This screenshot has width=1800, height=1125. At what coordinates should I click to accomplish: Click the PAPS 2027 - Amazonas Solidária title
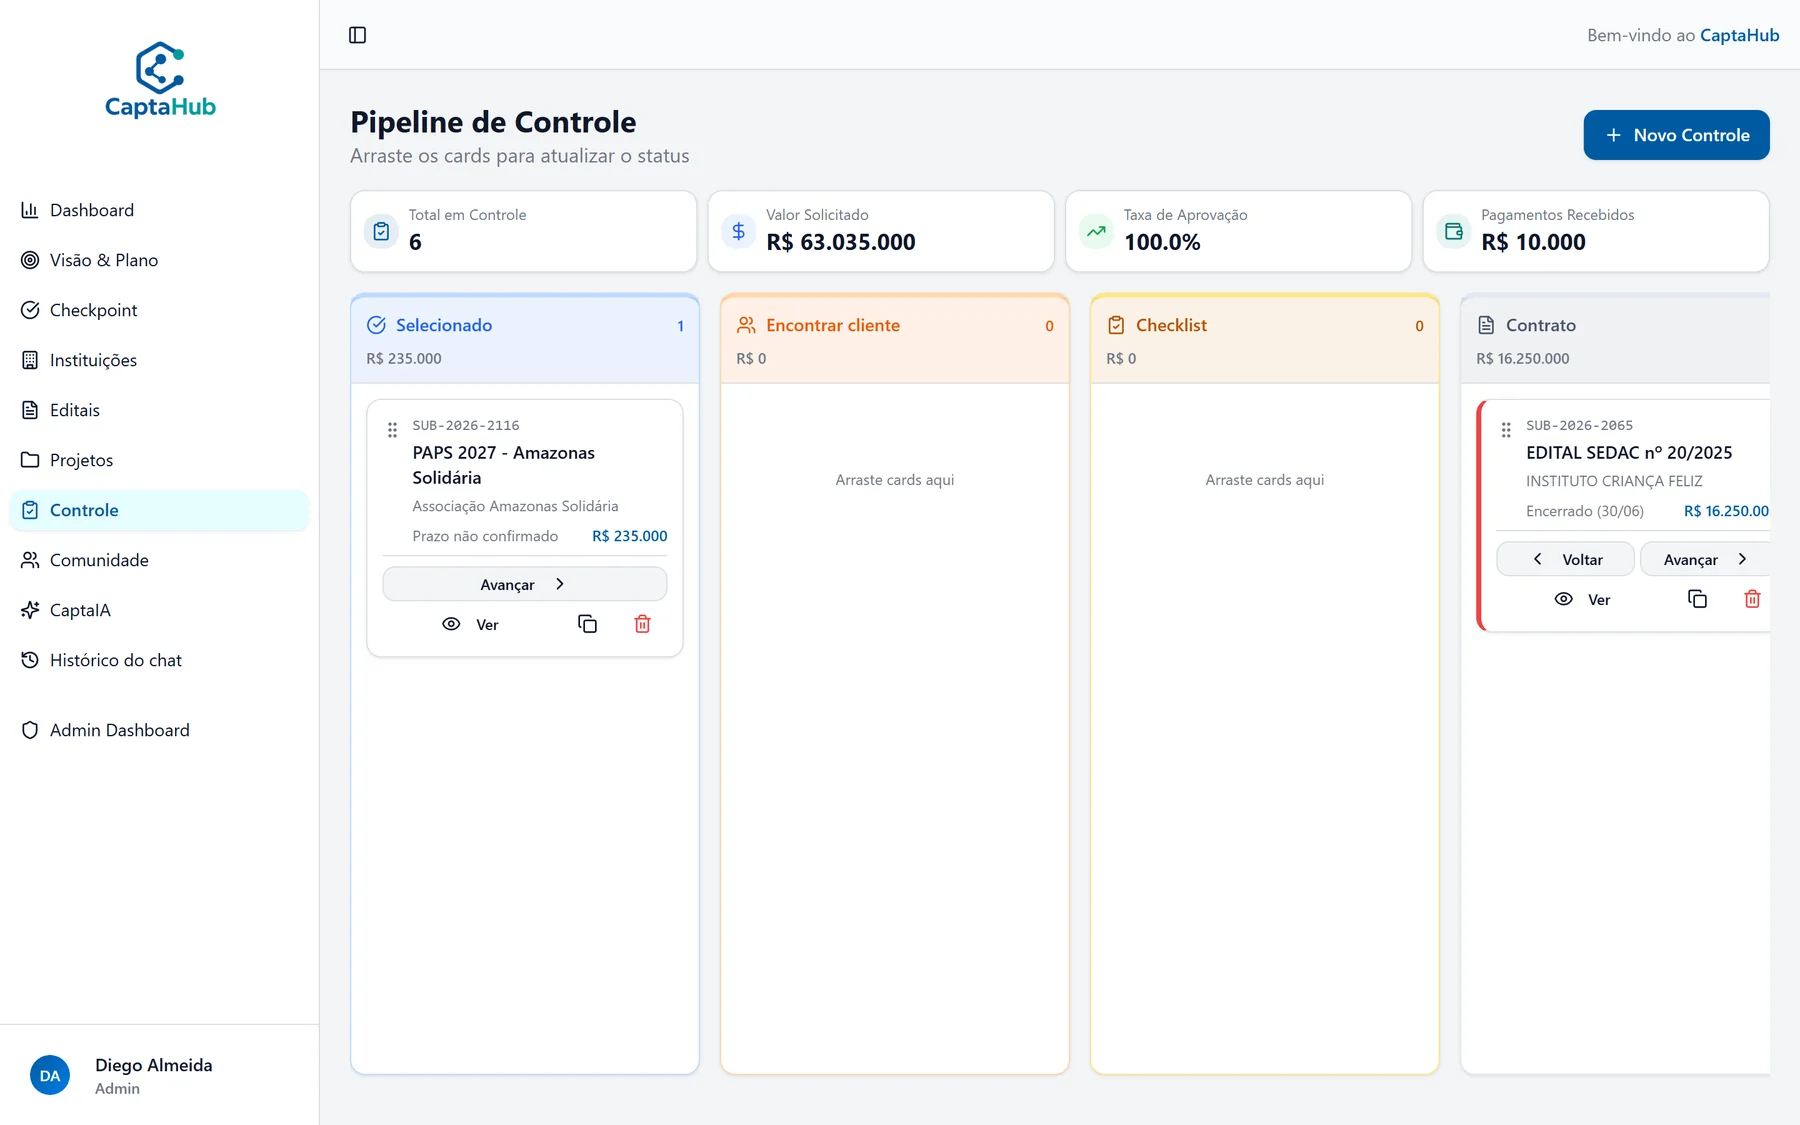click(503, 465)
